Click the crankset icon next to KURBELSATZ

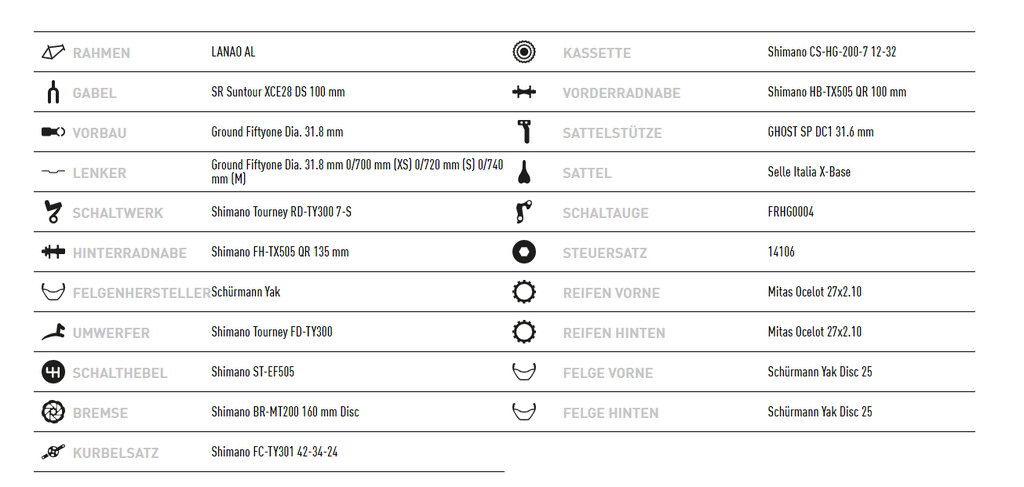(53, 452)
